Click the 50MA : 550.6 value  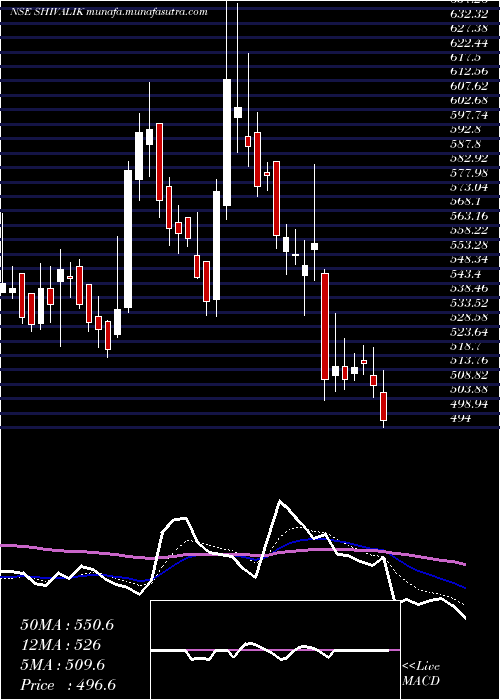tap(67, 625)
